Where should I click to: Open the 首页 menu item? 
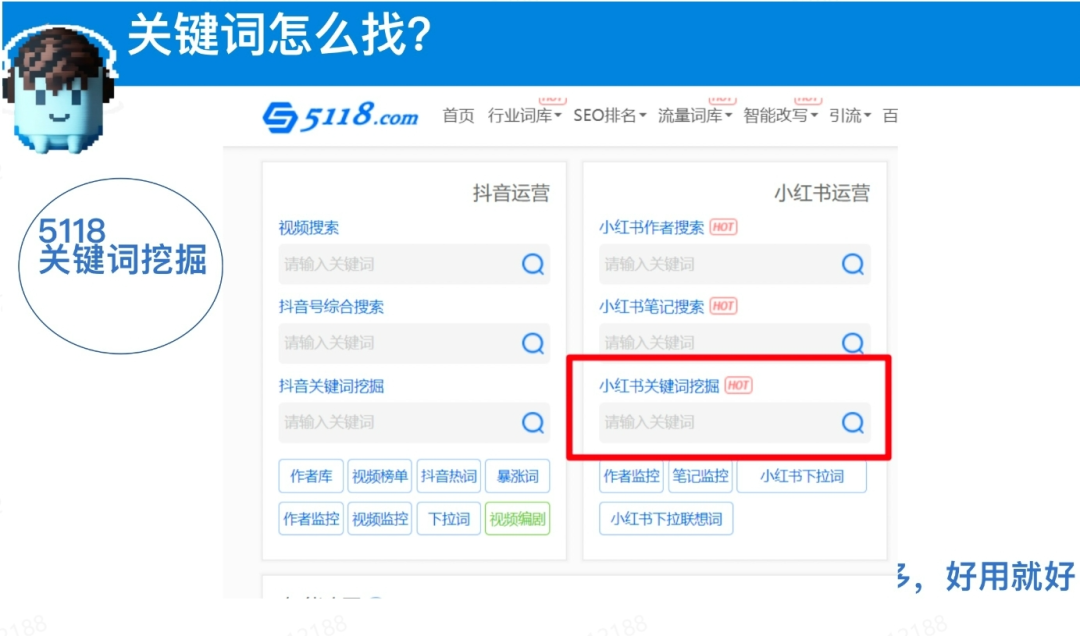(x=458, y=116)
